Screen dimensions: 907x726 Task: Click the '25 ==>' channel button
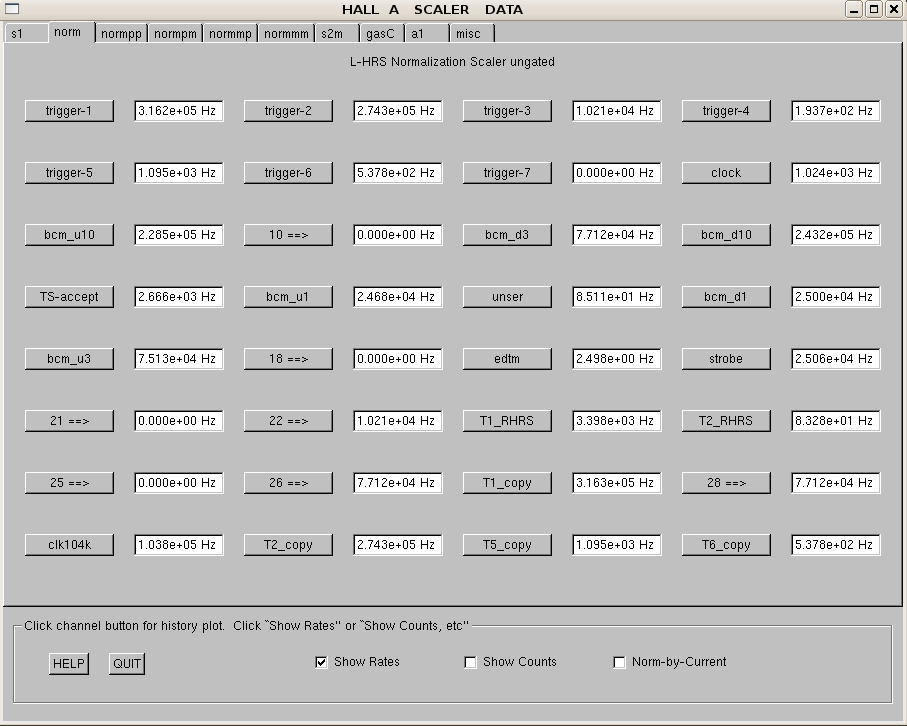(x=69, y=482)
